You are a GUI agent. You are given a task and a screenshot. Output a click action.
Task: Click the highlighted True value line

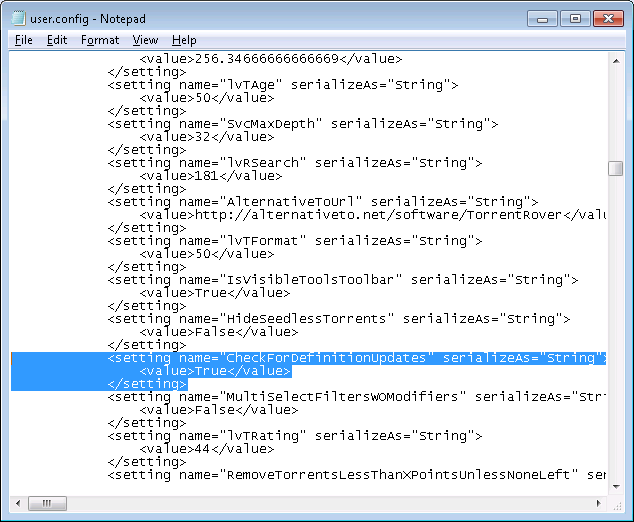[215, 371]
